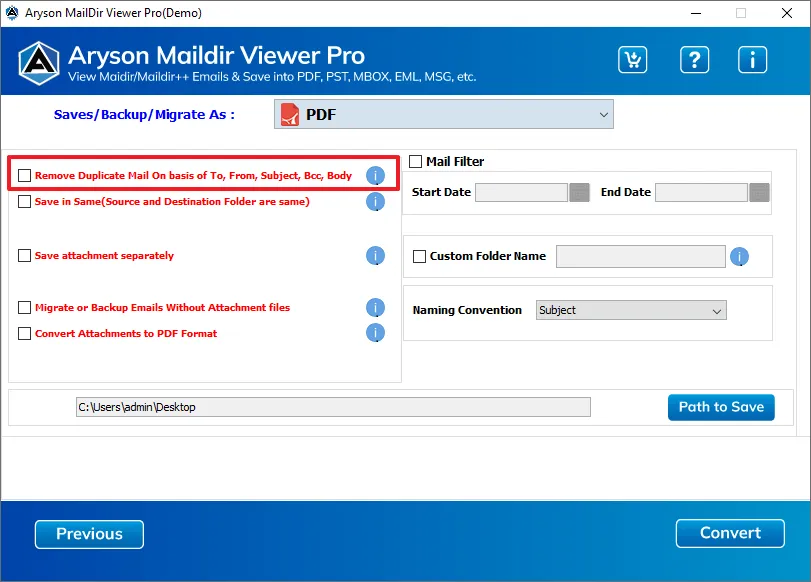811x582 pixels.
Task: Show info for Save in Same option
Action: (376, 202)
